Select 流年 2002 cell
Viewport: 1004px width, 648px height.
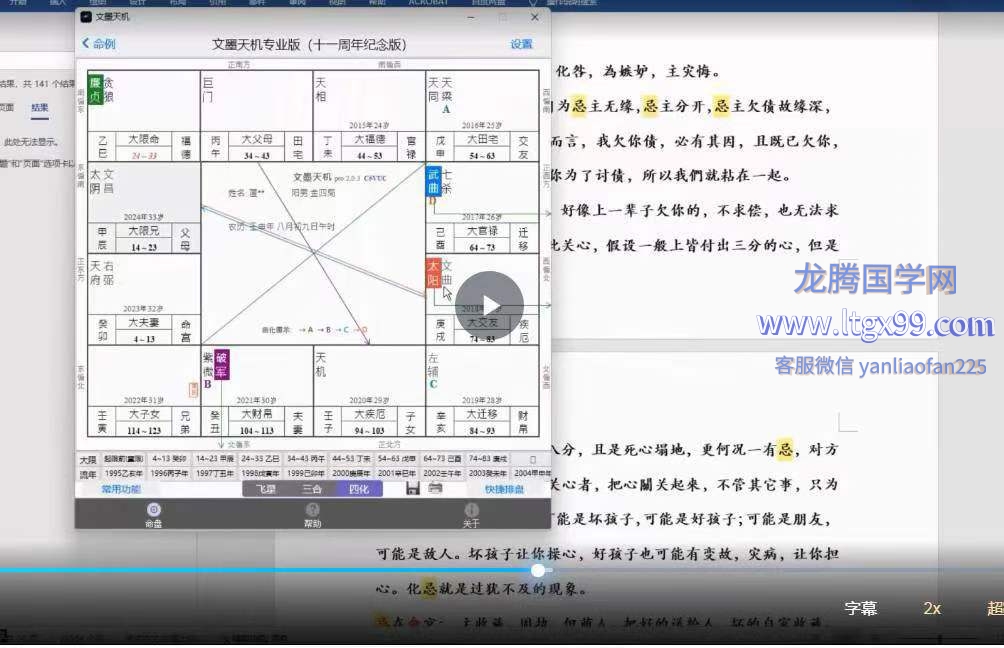click(442, 474)
